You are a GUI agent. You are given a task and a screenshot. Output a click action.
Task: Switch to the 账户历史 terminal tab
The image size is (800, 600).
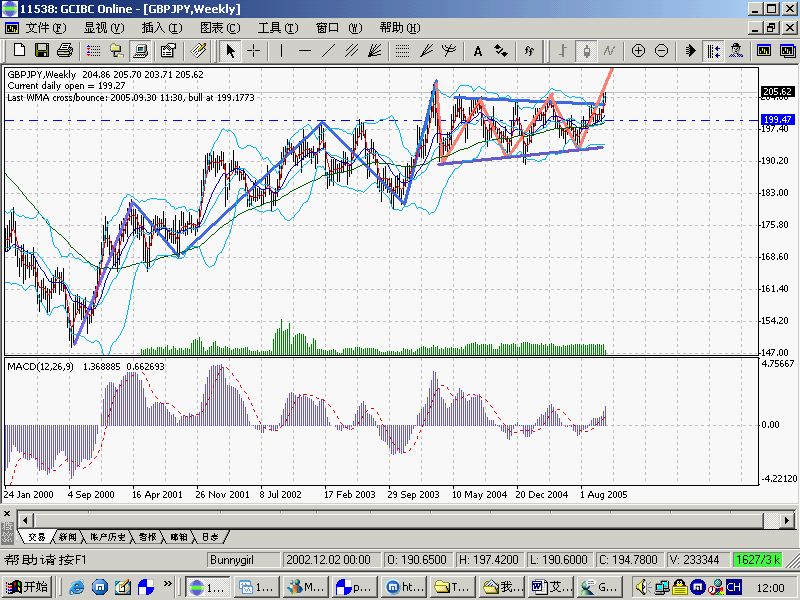(x=108, y=537)
